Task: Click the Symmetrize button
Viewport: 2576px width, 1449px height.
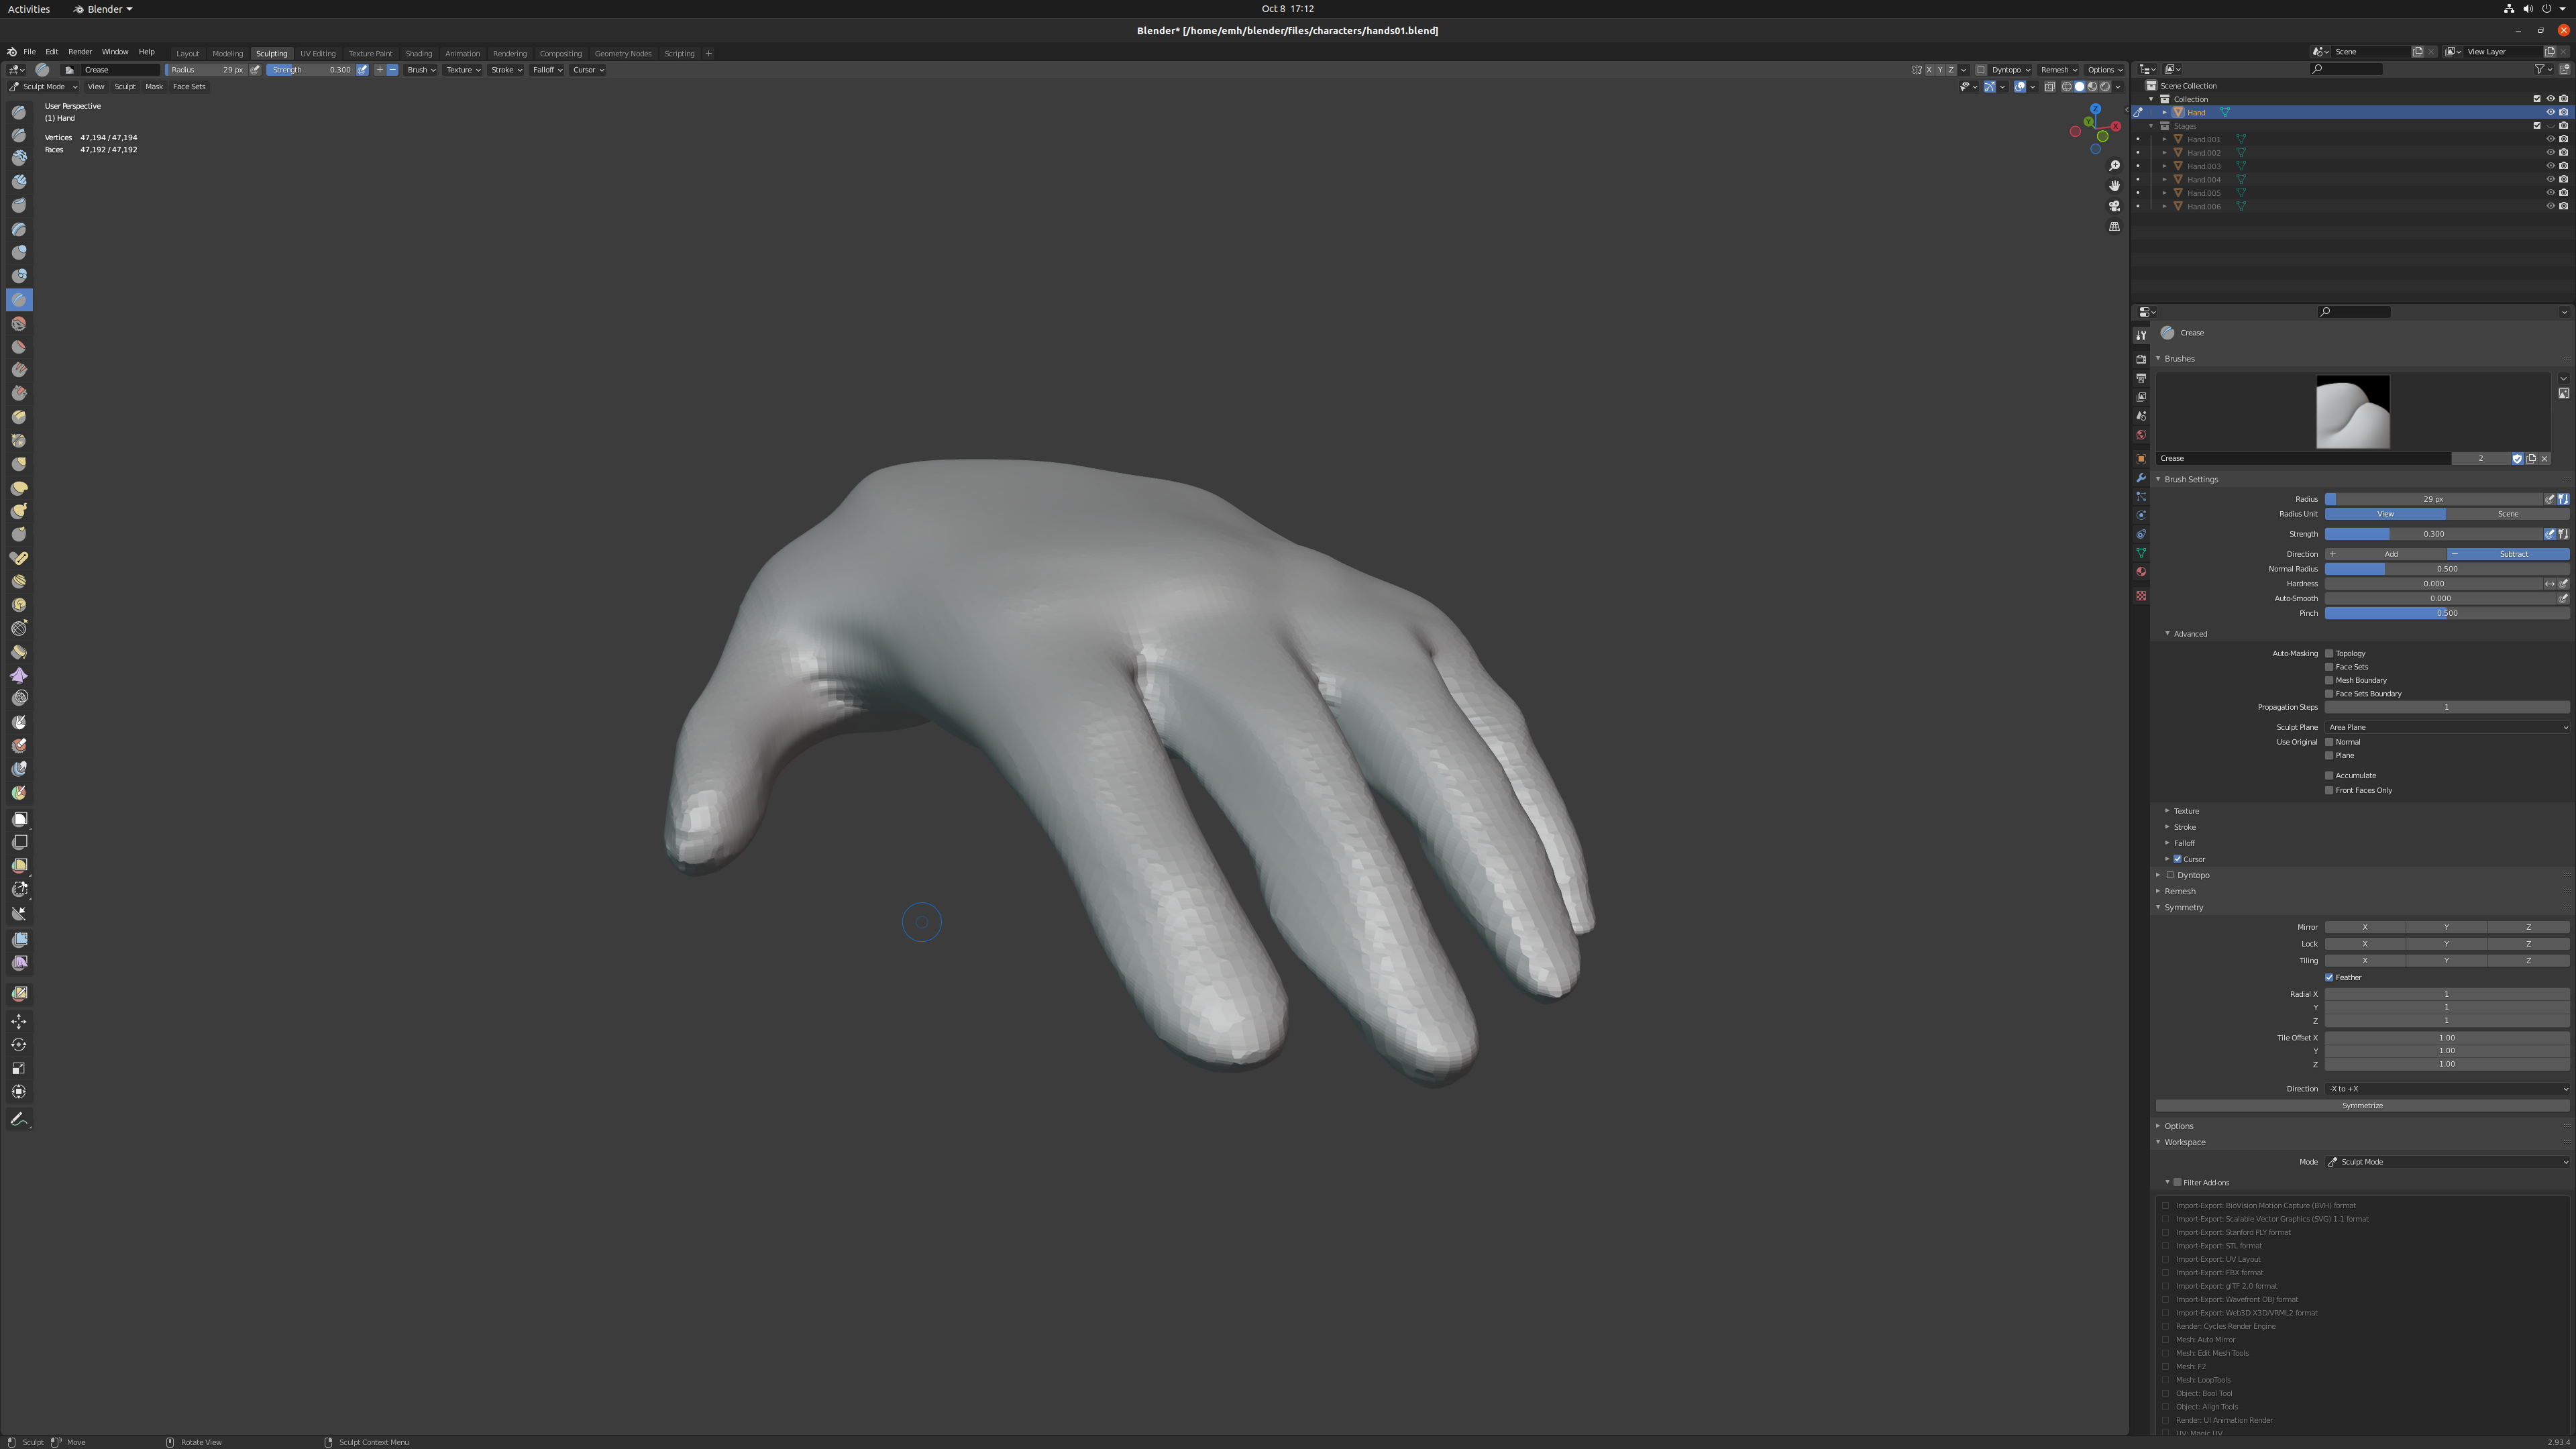Action: [x=2362, y=1106]
